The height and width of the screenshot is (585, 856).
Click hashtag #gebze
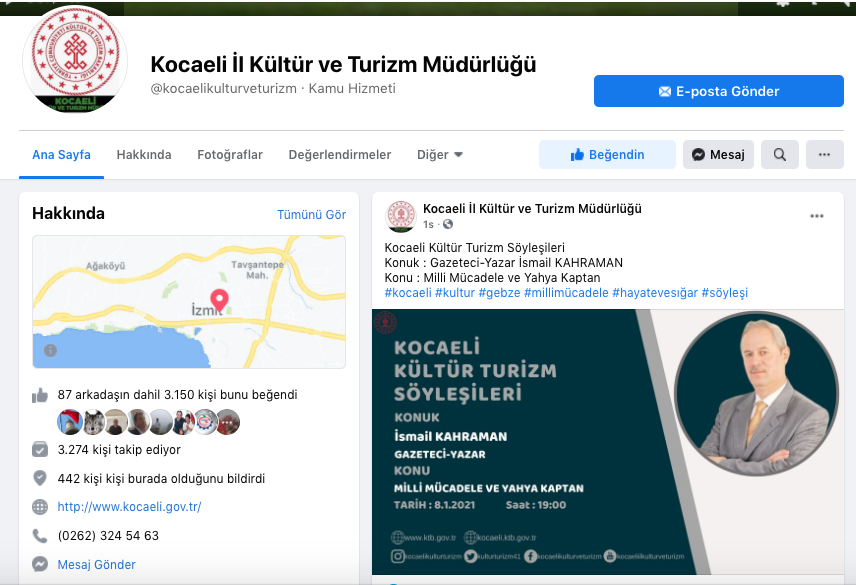(499, 292)
